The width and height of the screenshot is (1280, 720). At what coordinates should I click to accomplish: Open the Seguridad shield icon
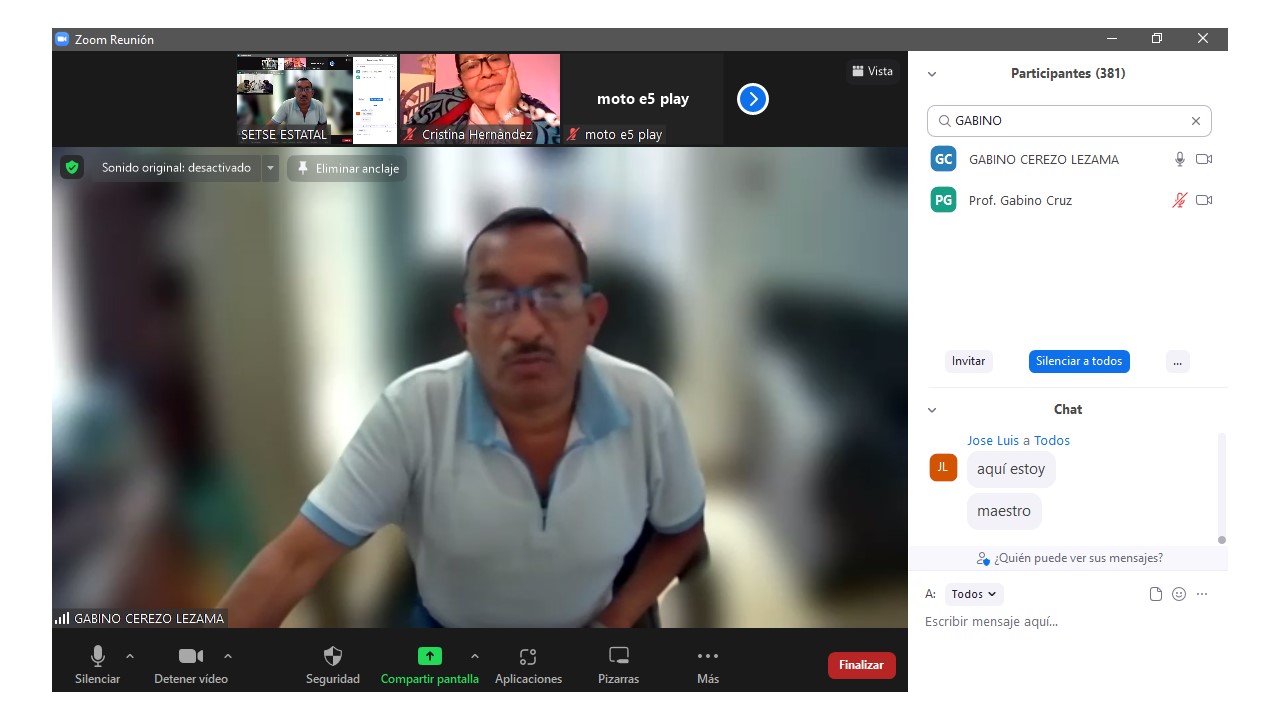coord(333,656)
